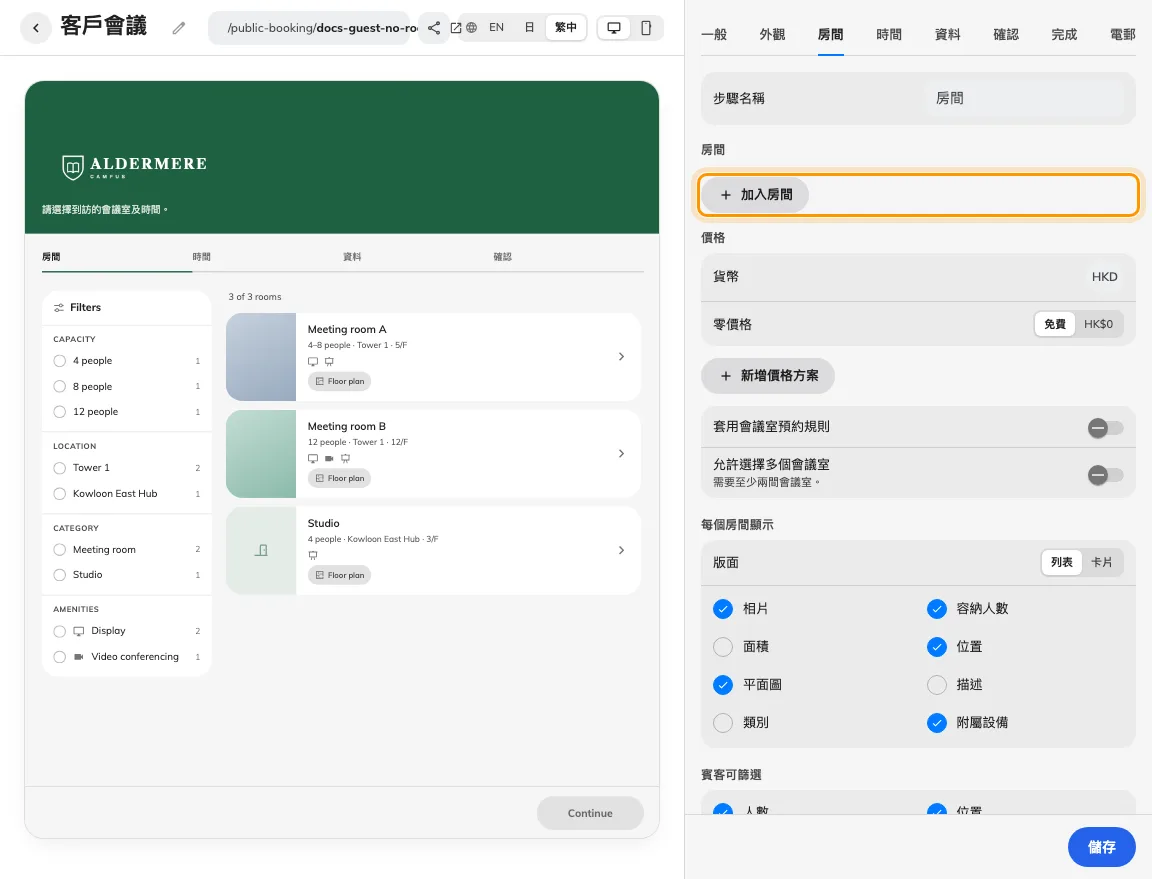Edit the 步驟名稱 input field

(1023, 98)
